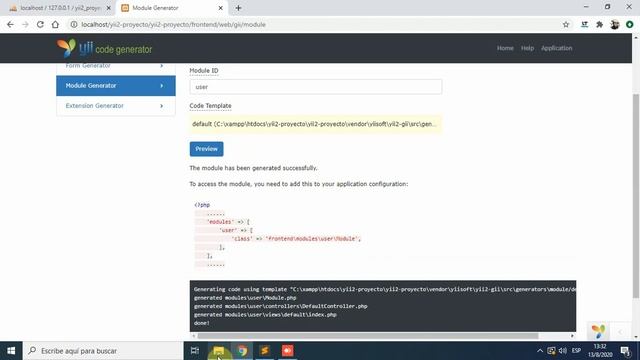Click the address bar URL
The height and width of the screenshot is (360, 640).
coord(173,24)
